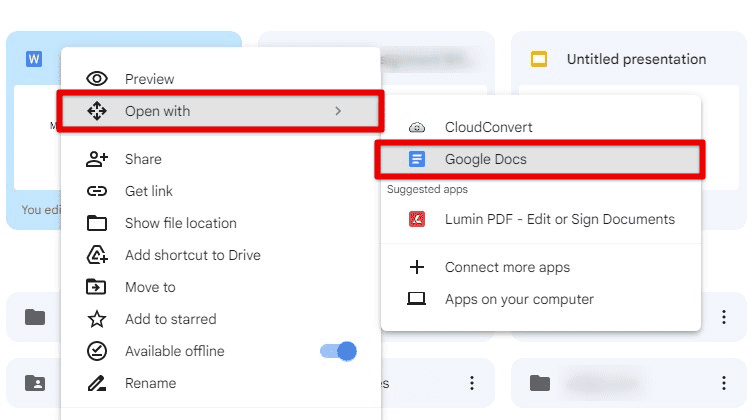Choose Rename from the menu

tap(221, 383)
